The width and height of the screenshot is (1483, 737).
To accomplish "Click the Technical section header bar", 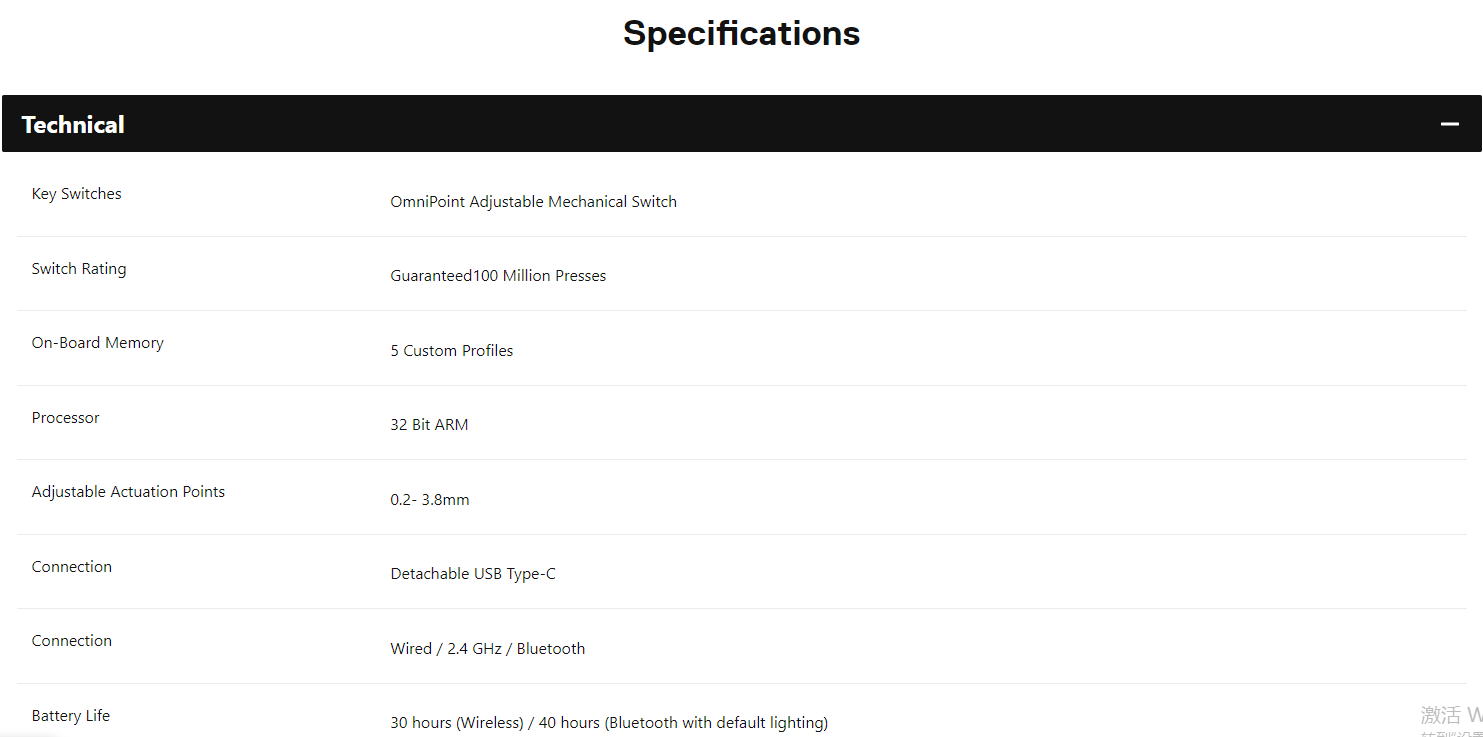I will (741, 124).
